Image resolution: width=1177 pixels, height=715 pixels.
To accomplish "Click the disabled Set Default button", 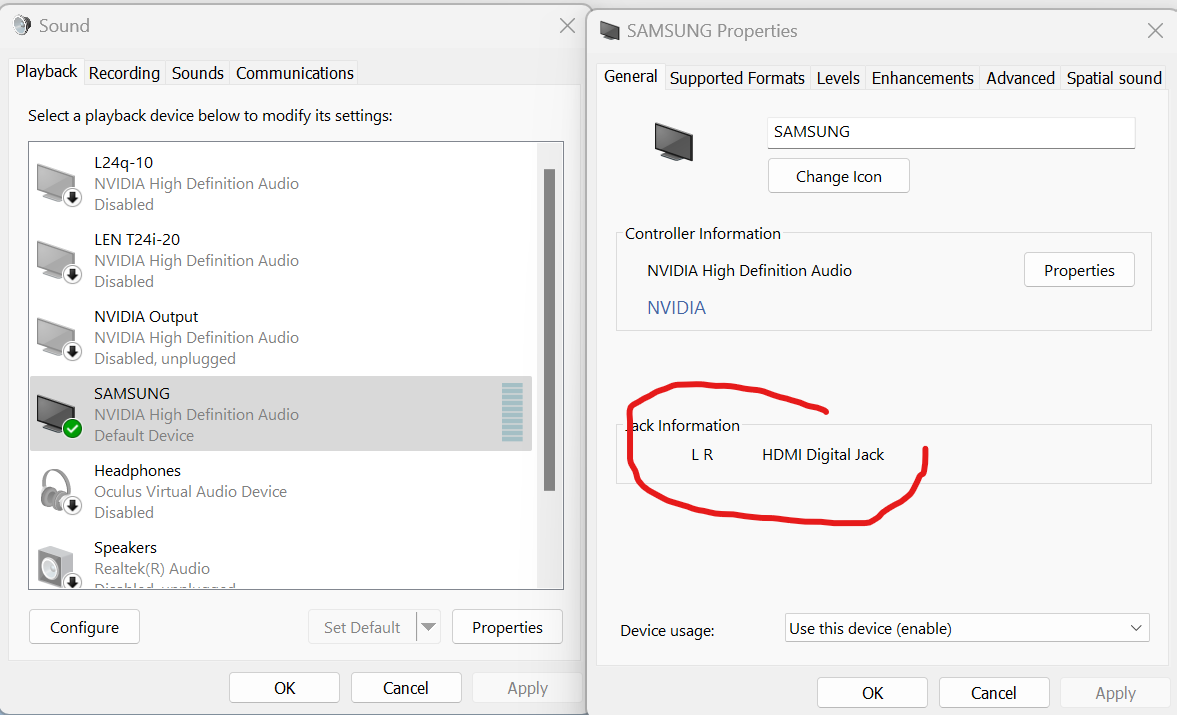I will pos(363,627).
